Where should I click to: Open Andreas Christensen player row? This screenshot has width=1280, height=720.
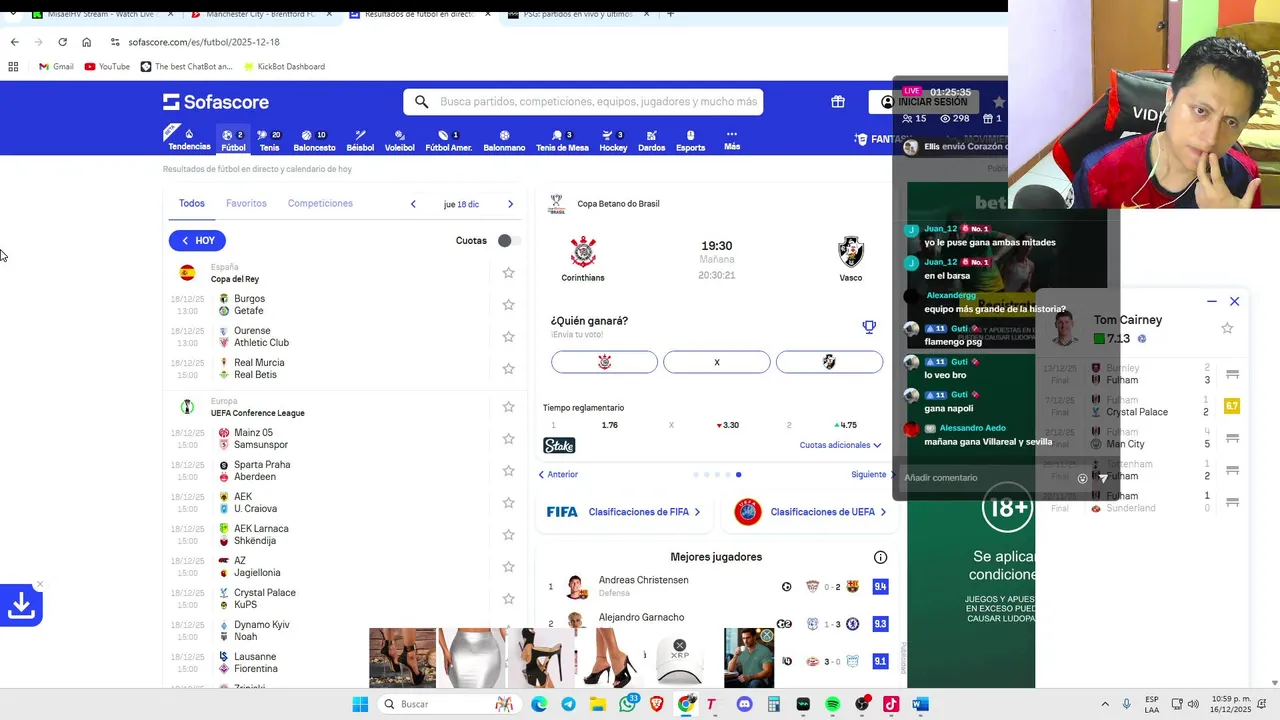(x=716, y=586)
